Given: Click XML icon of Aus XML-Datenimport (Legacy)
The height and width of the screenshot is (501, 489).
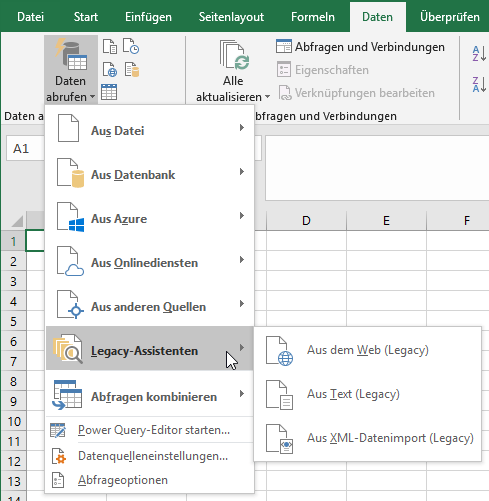Looking at the screenshot, I should point(279,439).
